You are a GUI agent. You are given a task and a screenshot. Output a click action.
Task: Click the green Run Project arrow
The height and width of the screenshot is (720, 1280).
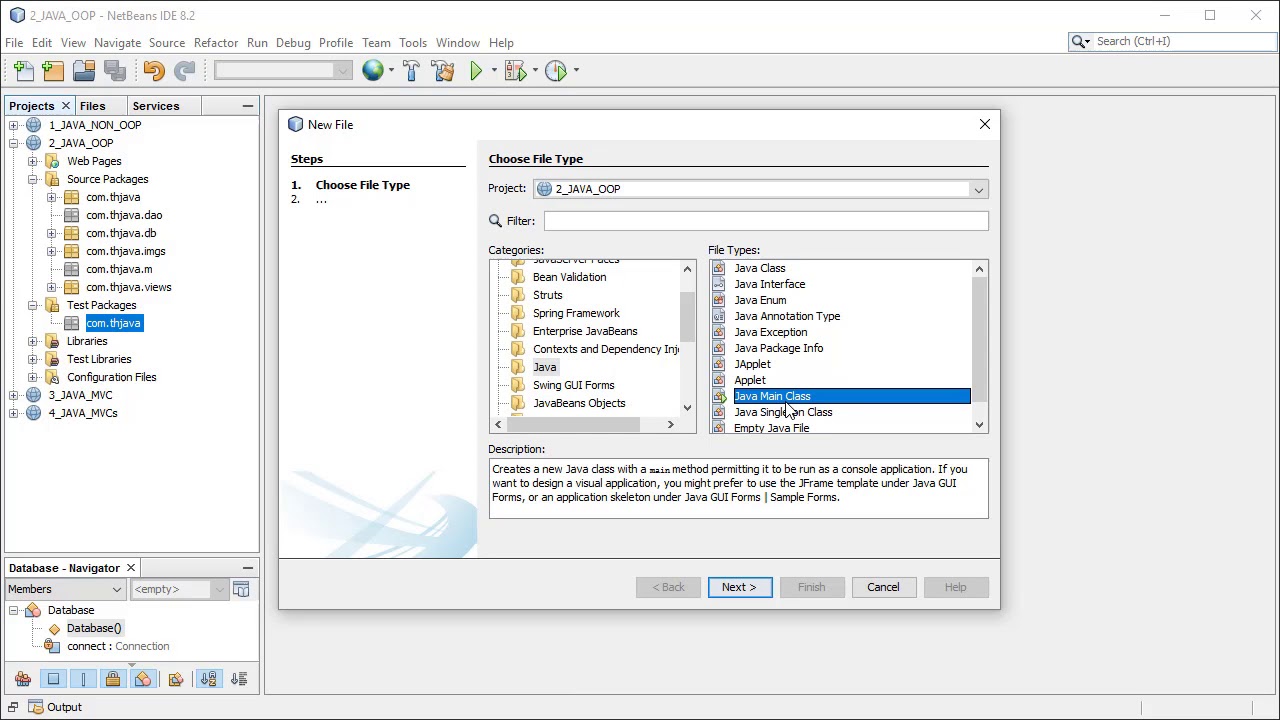(477, 70)
